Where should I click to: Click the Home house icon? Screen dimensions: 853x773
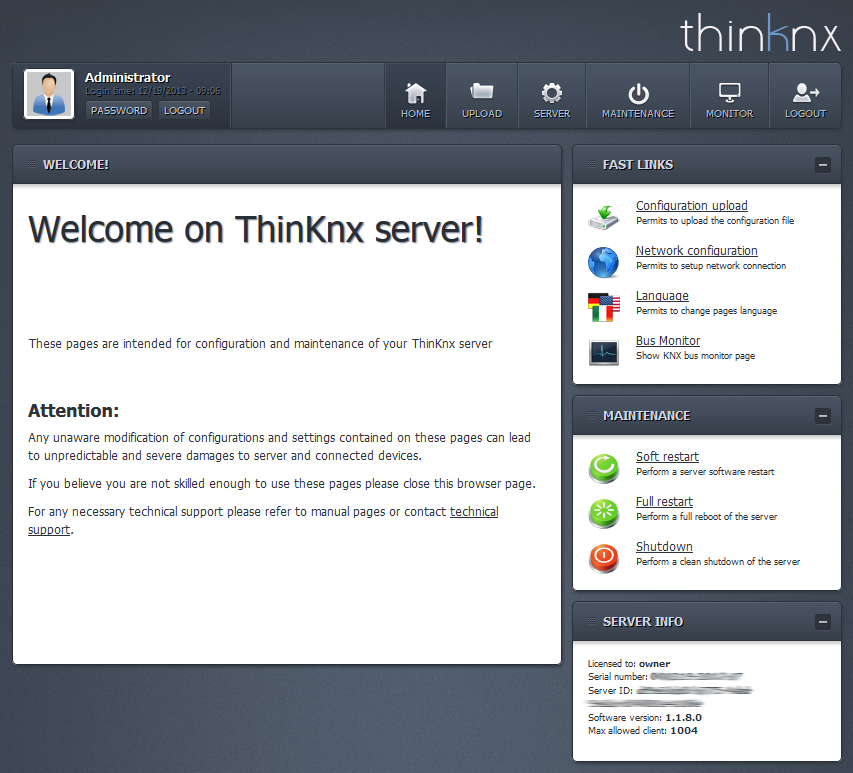(416, 92)
